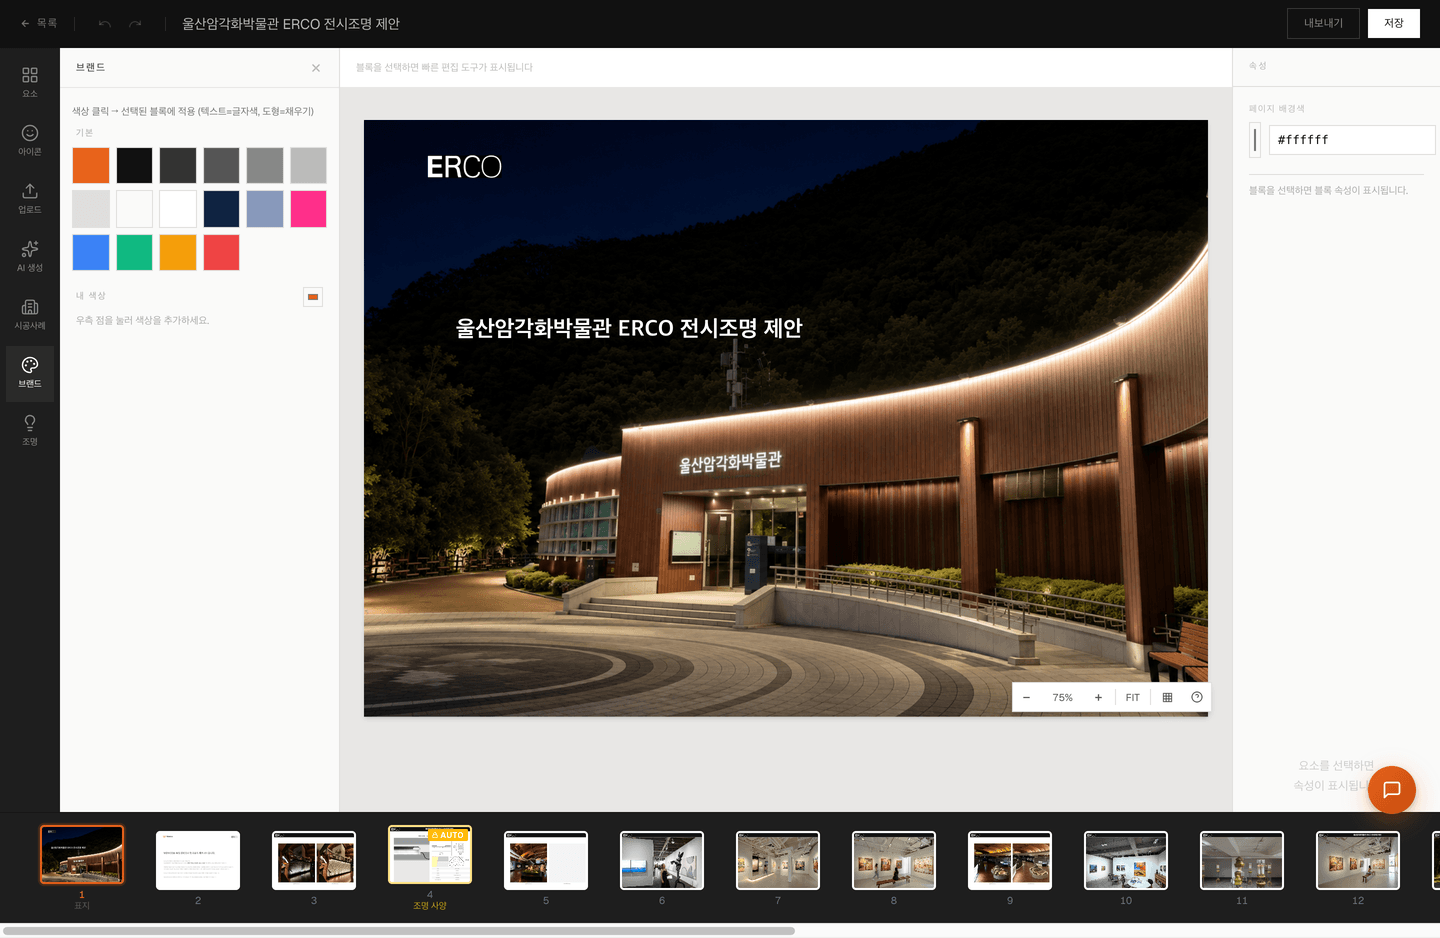
Task: Open the 조명 lightbulb panel
Action: click(30, 430)
